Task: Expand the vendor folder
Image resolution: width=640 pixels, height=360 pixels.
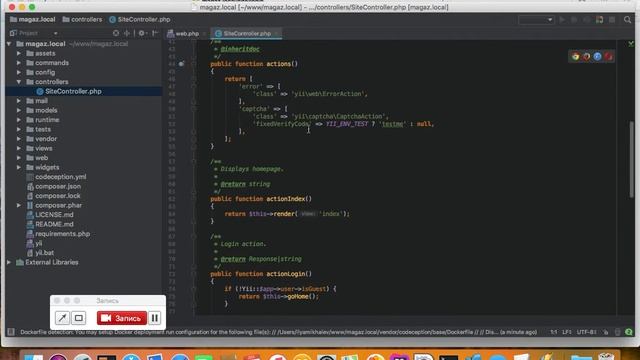Action: (x=19, y=139)
